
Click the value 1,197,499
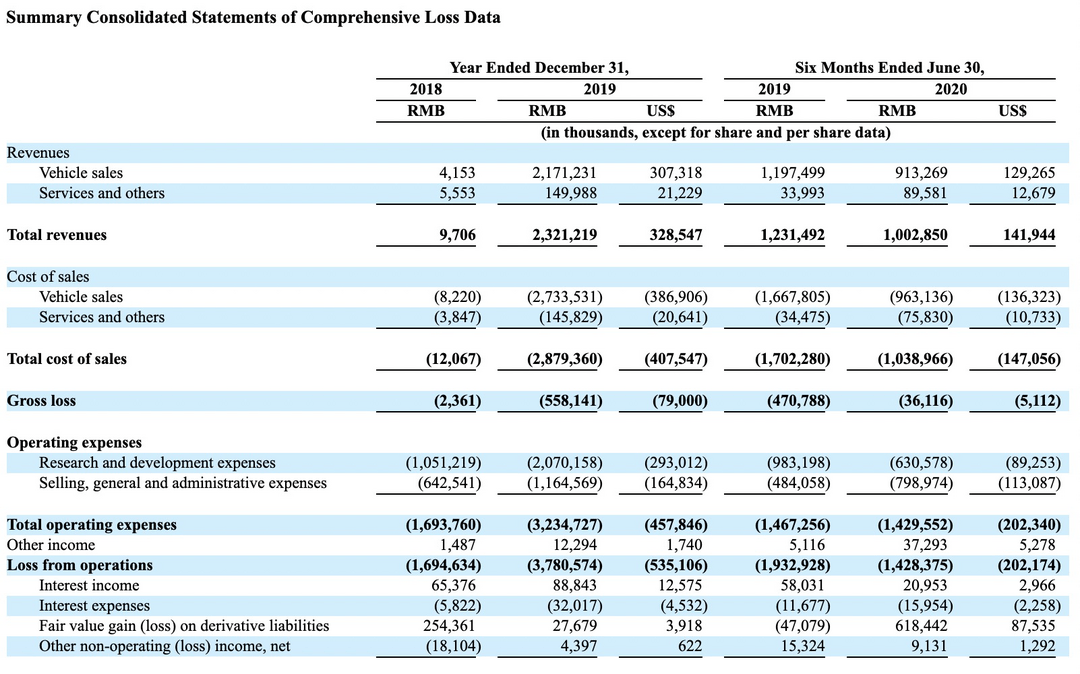tap(792, 173)
